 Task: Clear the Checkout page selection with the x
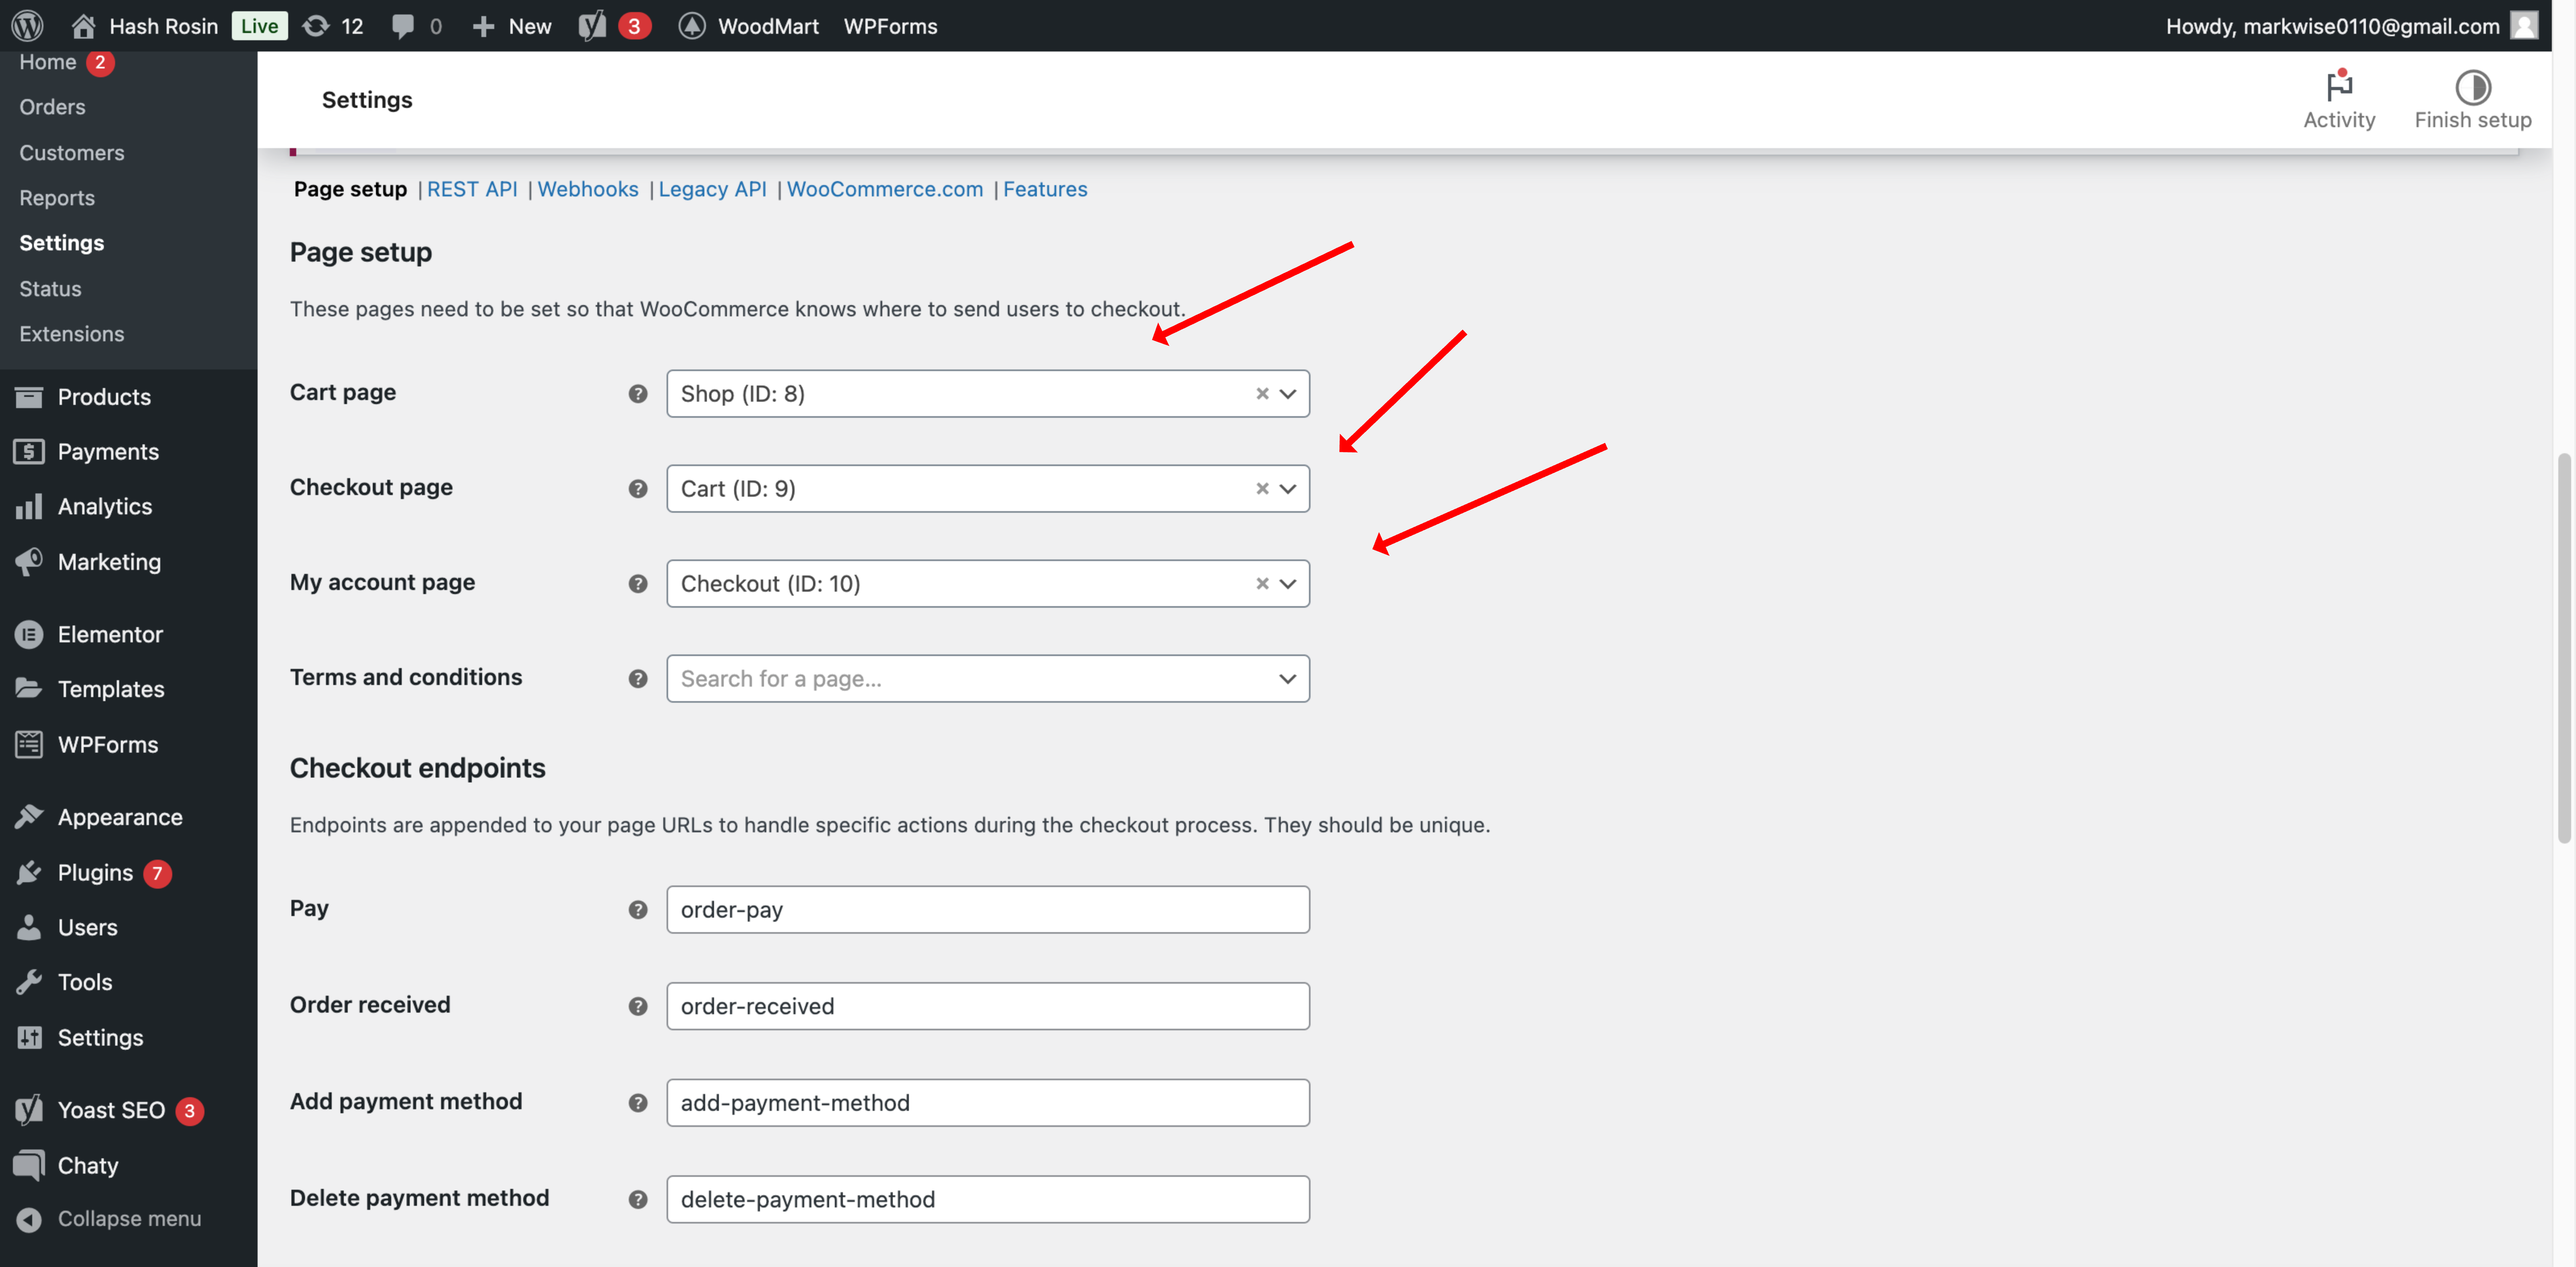pyautogui.click(x=1262, y=489)
